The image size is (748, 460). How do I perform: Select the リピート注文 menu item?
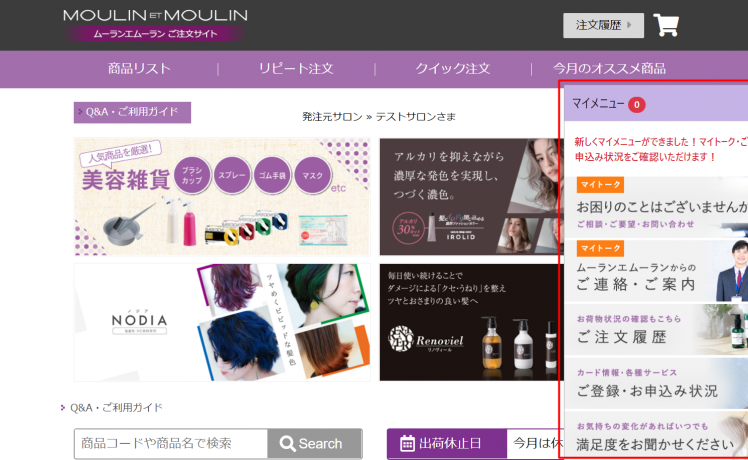pyautogui.click(x=296, y=68)
